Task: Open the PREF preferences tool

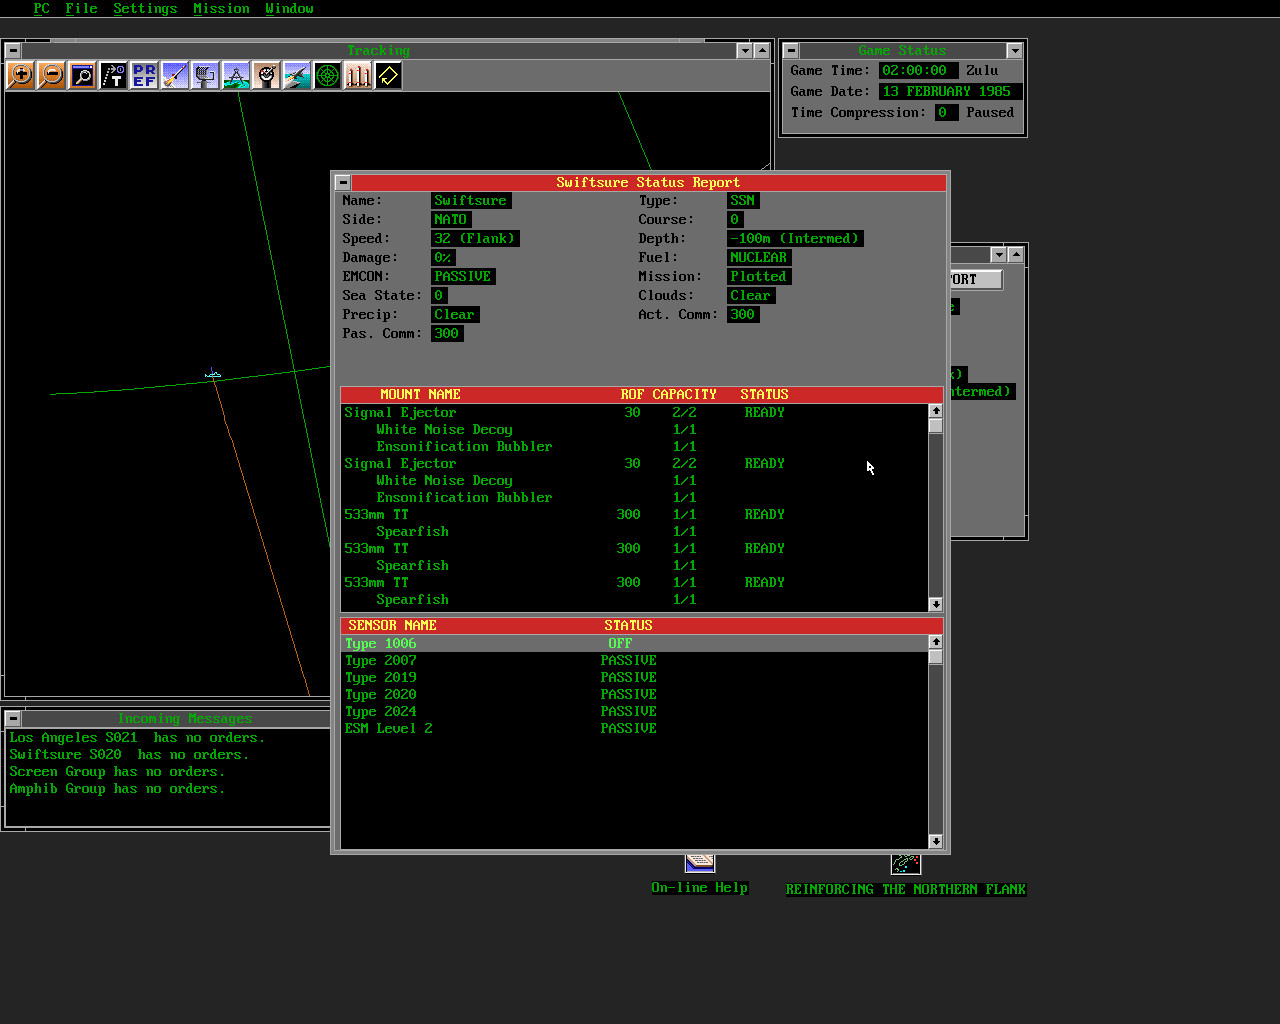Action: [144, 75]
